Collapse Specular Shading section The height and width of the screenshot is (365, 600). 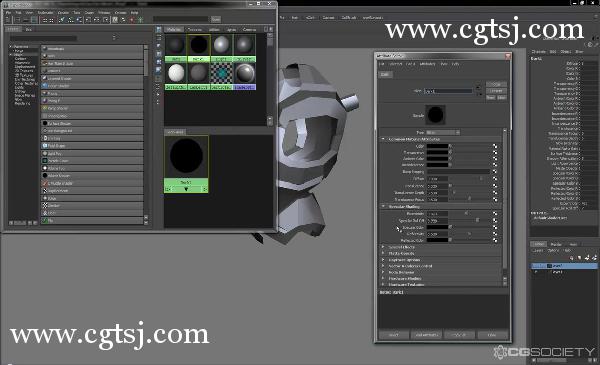[383, 207]
